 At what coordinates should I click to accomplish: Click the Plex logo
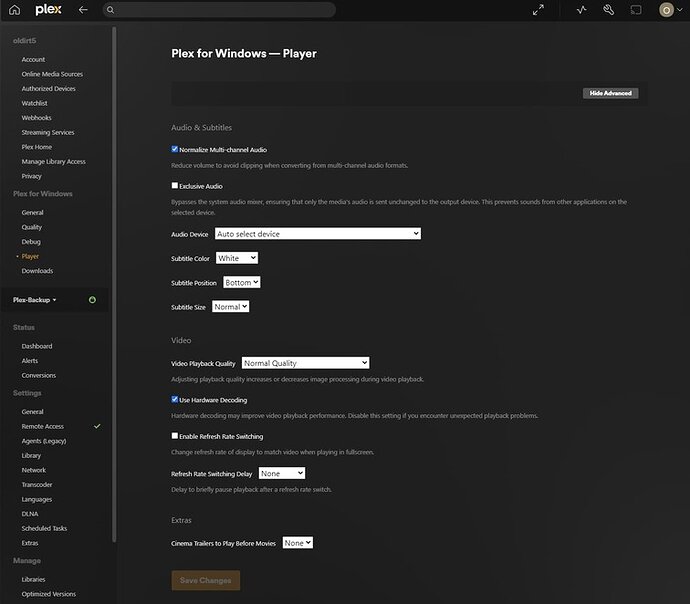coord(48,10)
